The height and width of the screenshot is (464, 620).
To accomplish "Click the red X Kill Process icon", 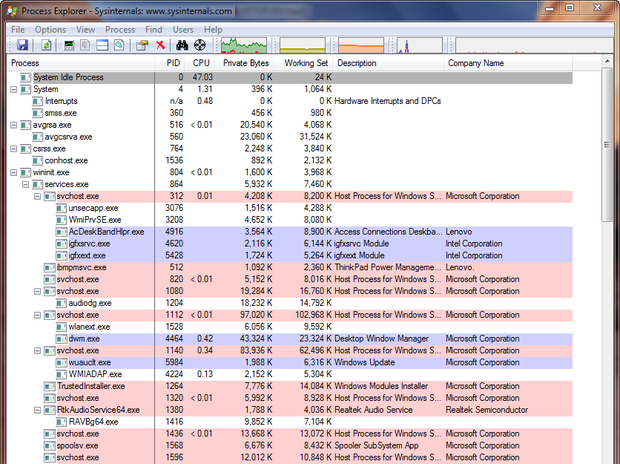I will pos(160,45).
